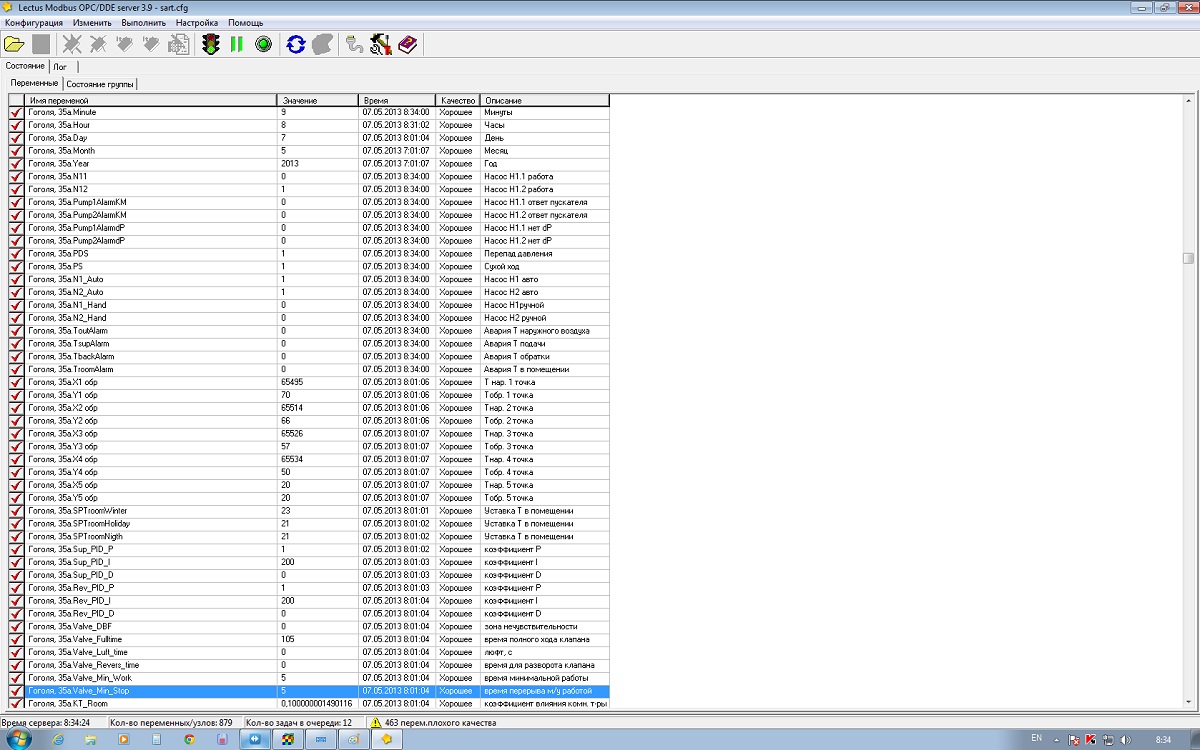
Task: Click the cable connection settings icon
Action: click(x=354, y=44)
